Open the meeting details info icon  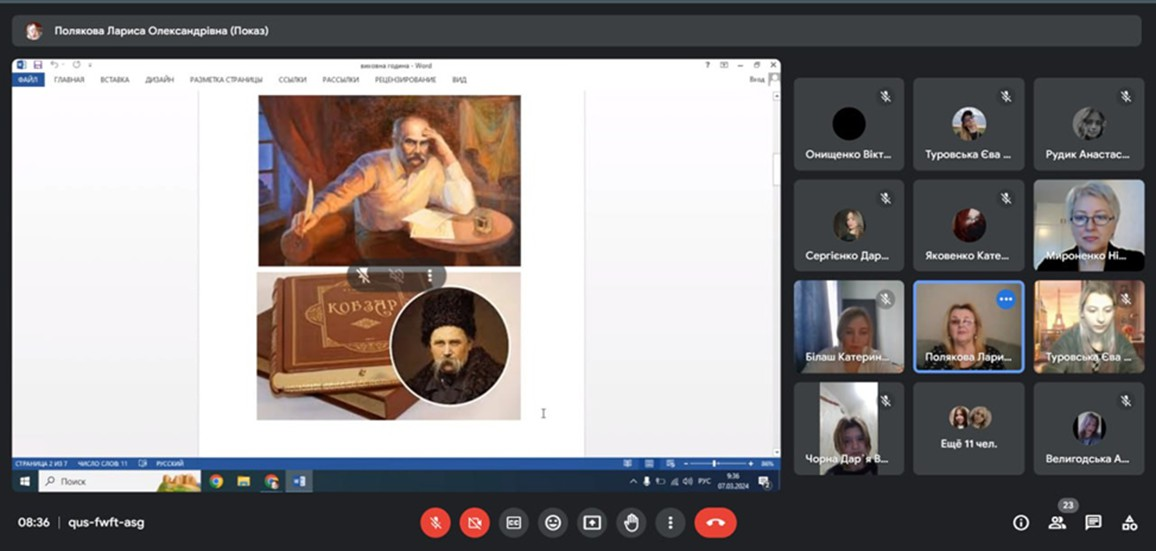pos(1021,523)
